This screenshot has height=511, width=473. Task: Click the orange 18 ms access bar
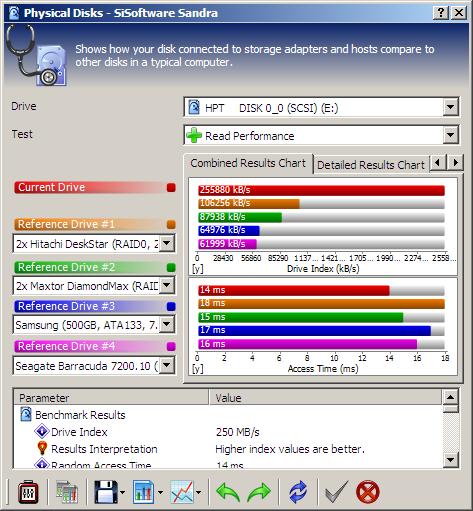(x=321, y=303)
